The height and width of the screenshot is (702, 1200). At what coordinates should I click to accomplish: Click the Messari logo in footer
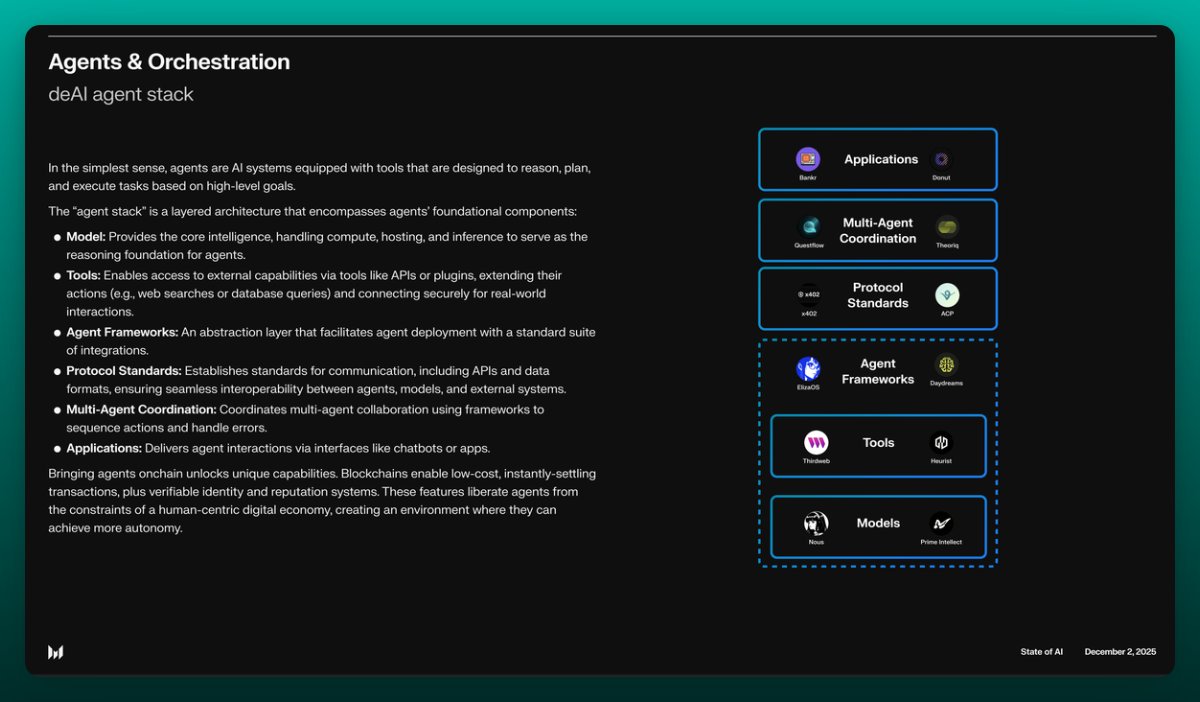(x=56, y=652)
